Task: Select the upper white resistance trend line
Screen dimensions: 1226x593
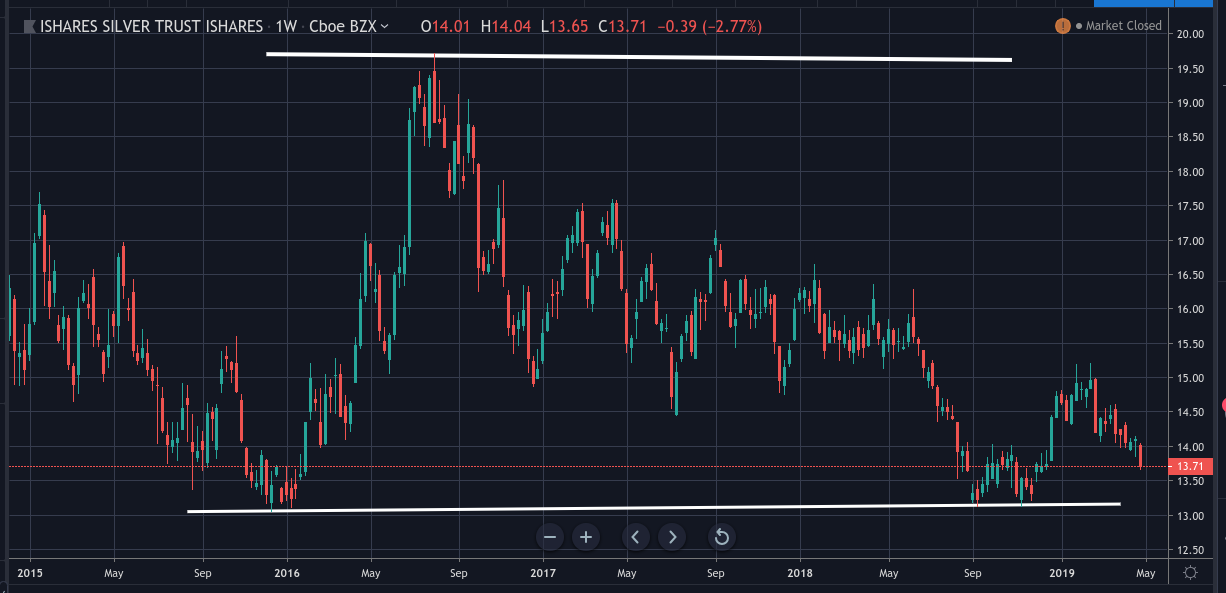Action: pos(640,57)
